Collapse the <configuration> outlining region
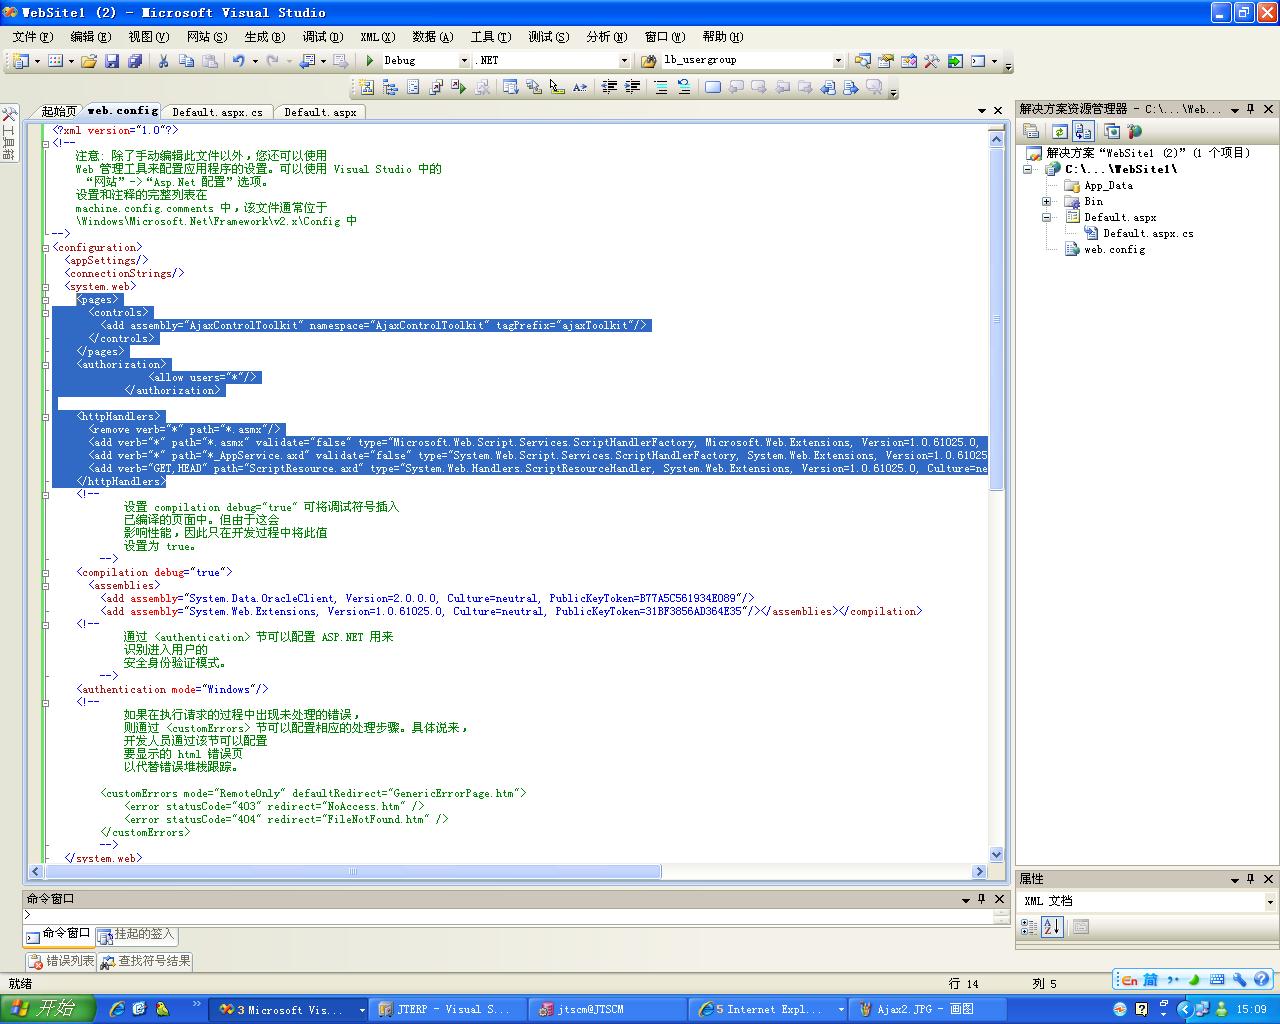This screenshot has width=1280, height=1024. [46, 247]
